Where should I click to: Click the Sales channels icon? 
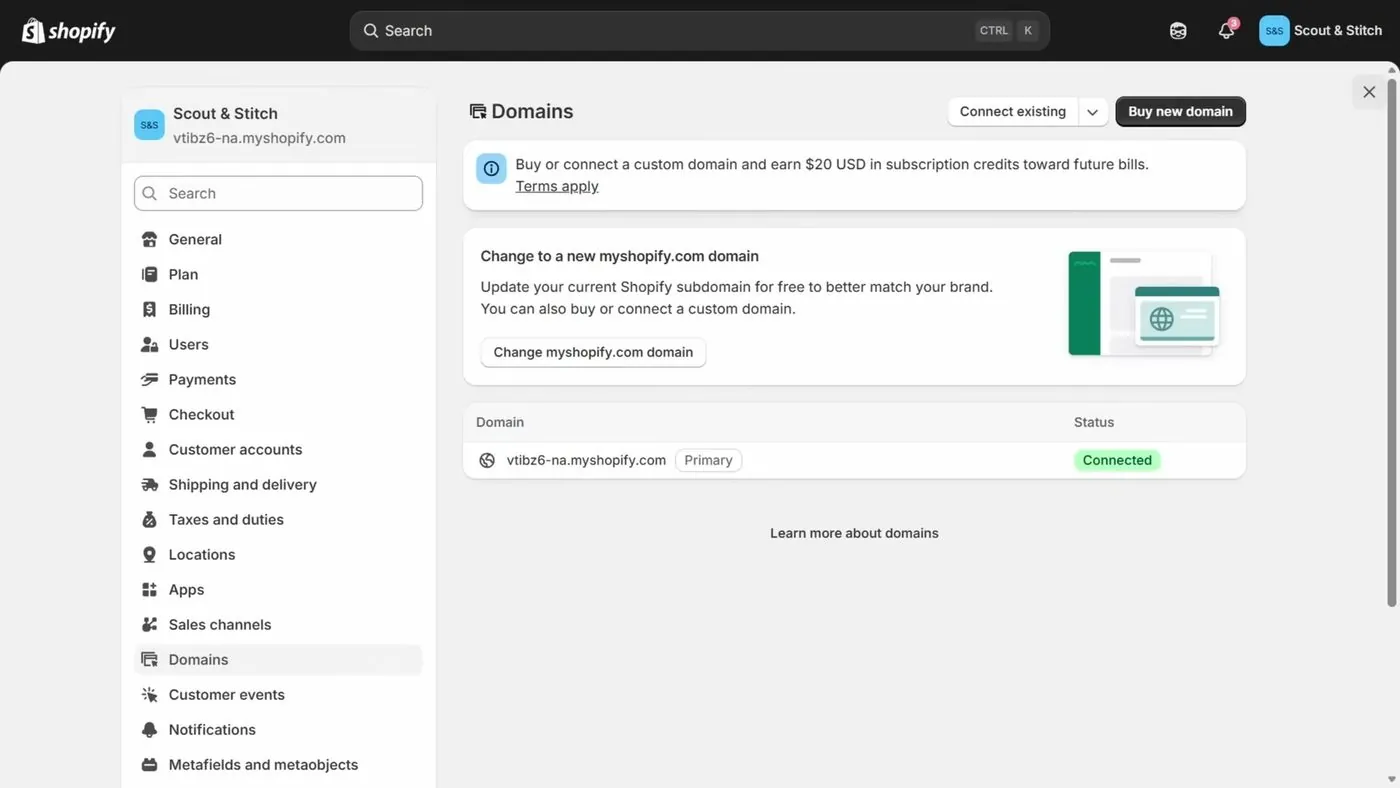coord(149,625)
